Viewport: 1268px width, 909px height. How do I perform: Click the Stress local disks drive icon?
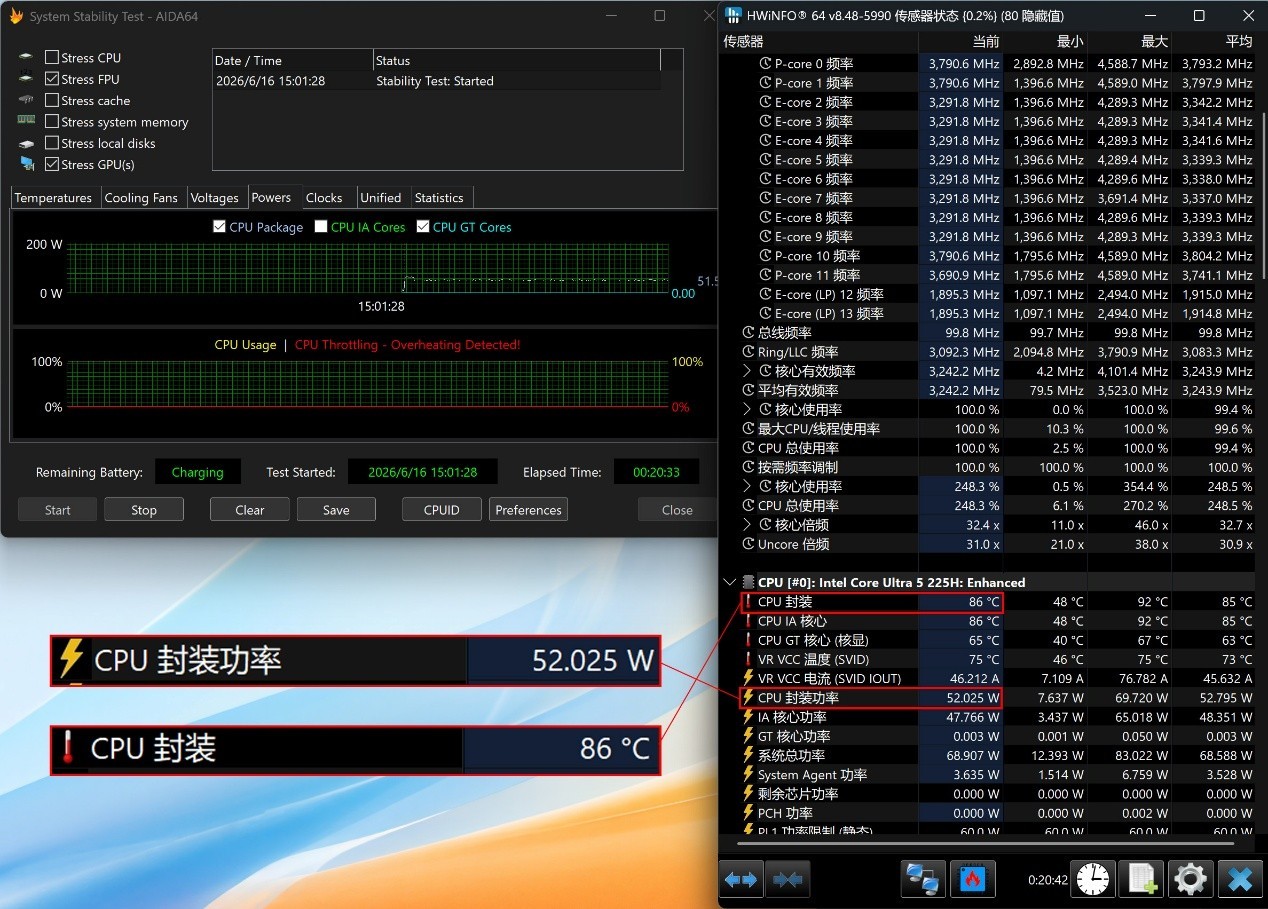point(26,143)
